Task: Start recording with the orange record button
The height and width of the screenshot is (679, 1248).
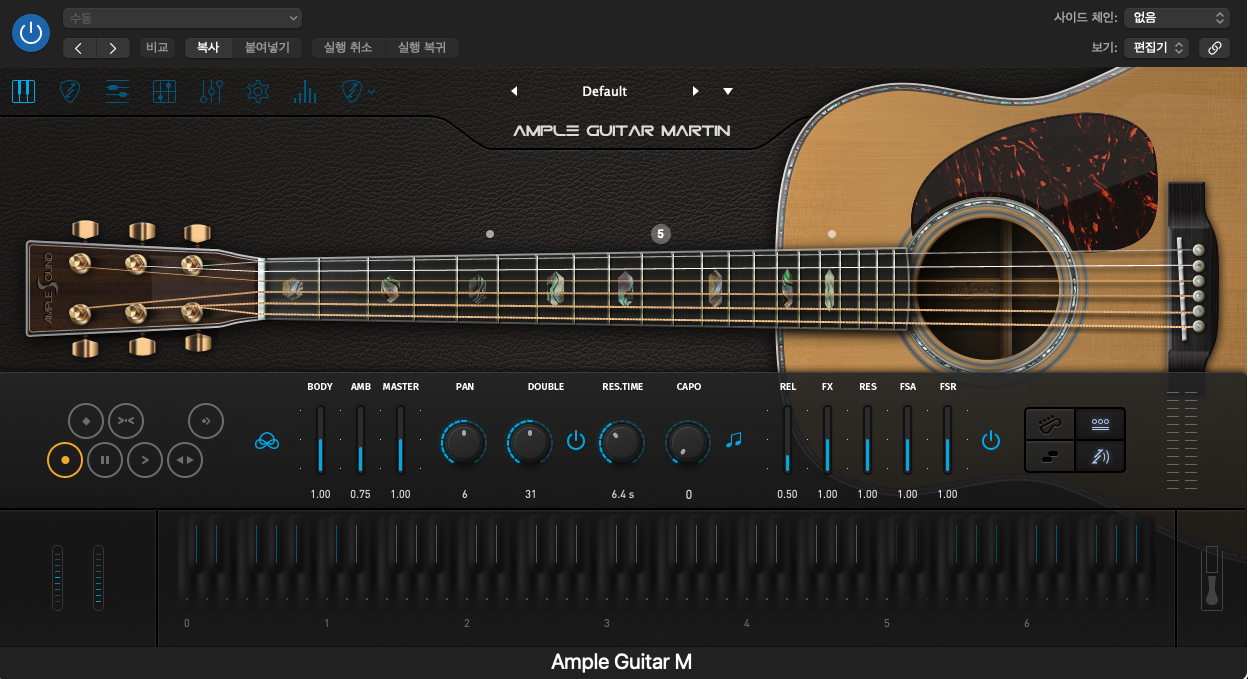Action: coord(65,460)
